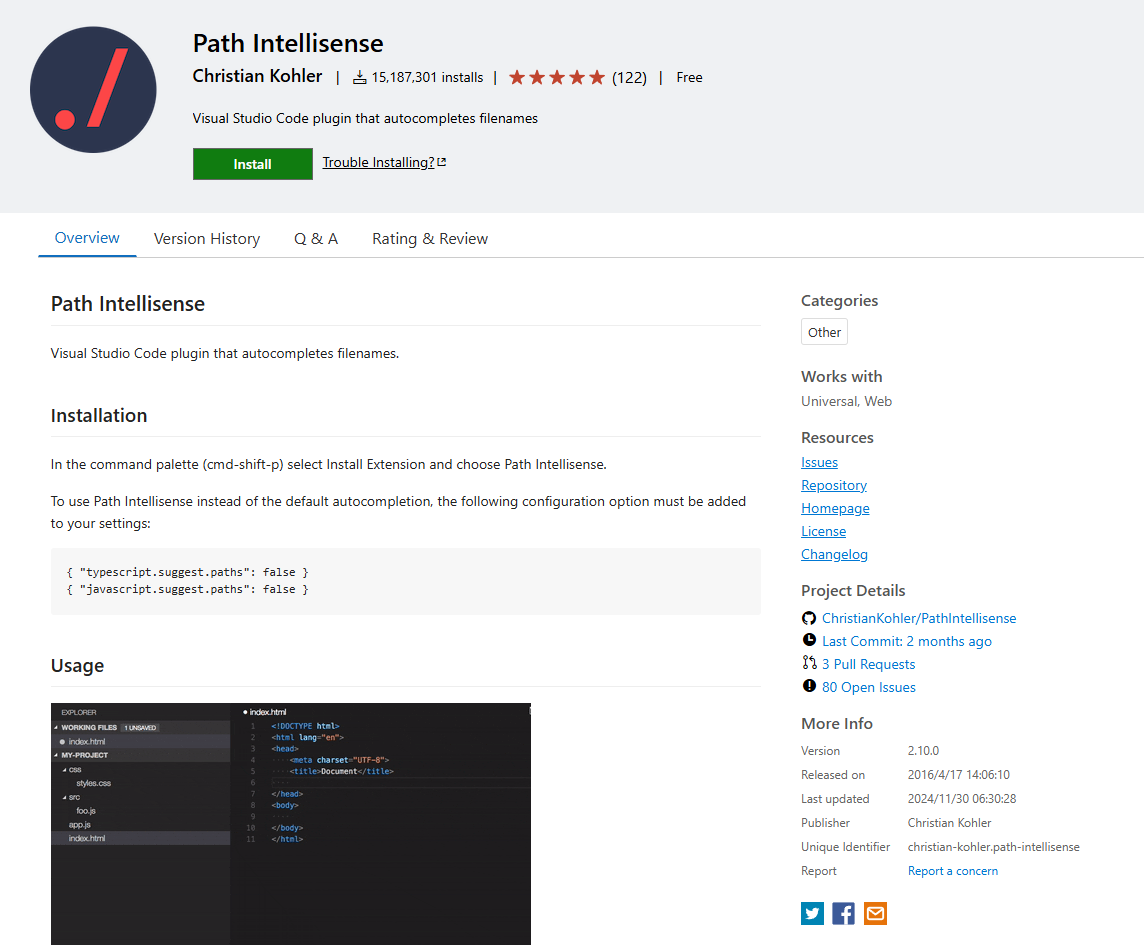Click the typescript.suggest.paths code line
Image resolution: width=1144 pixels, height=945 pixels.
[188, 572]
